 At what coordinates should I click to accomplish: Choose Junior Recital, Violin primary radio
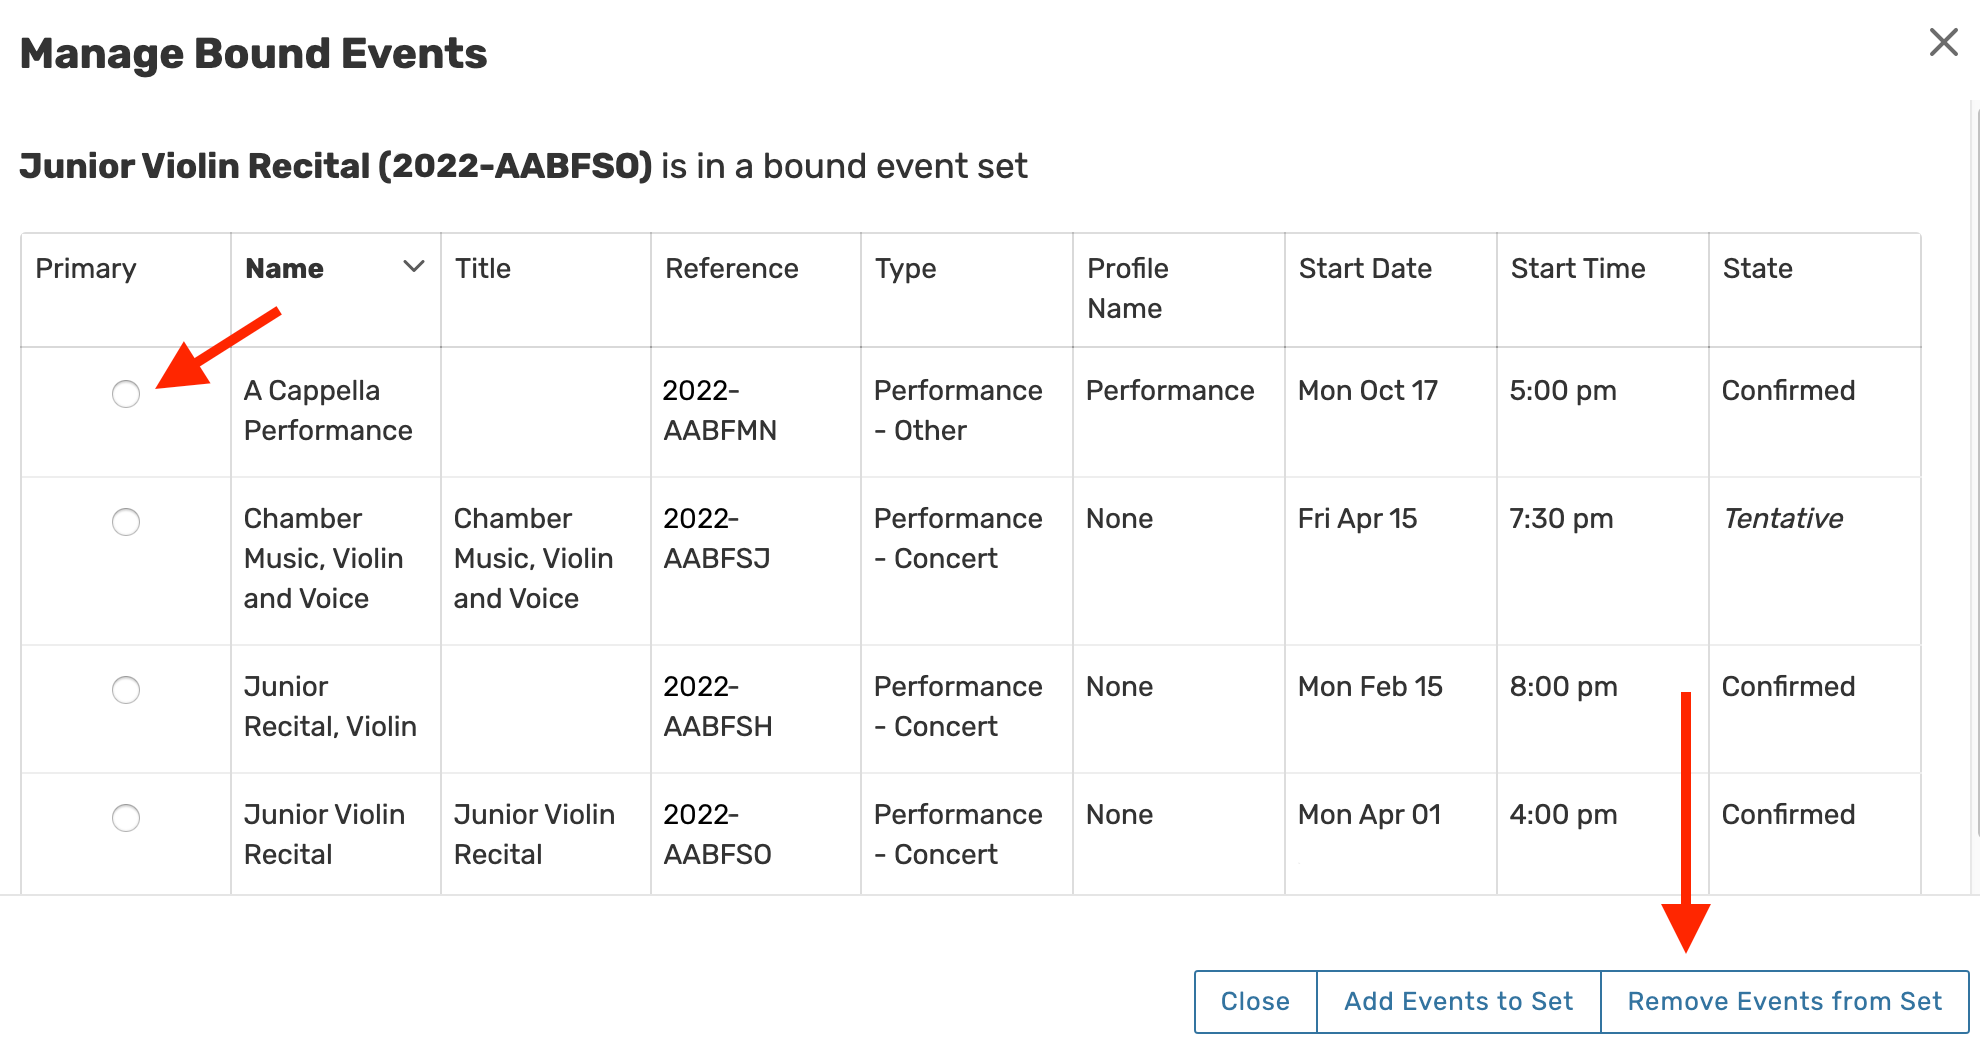[x=126, y=690]
